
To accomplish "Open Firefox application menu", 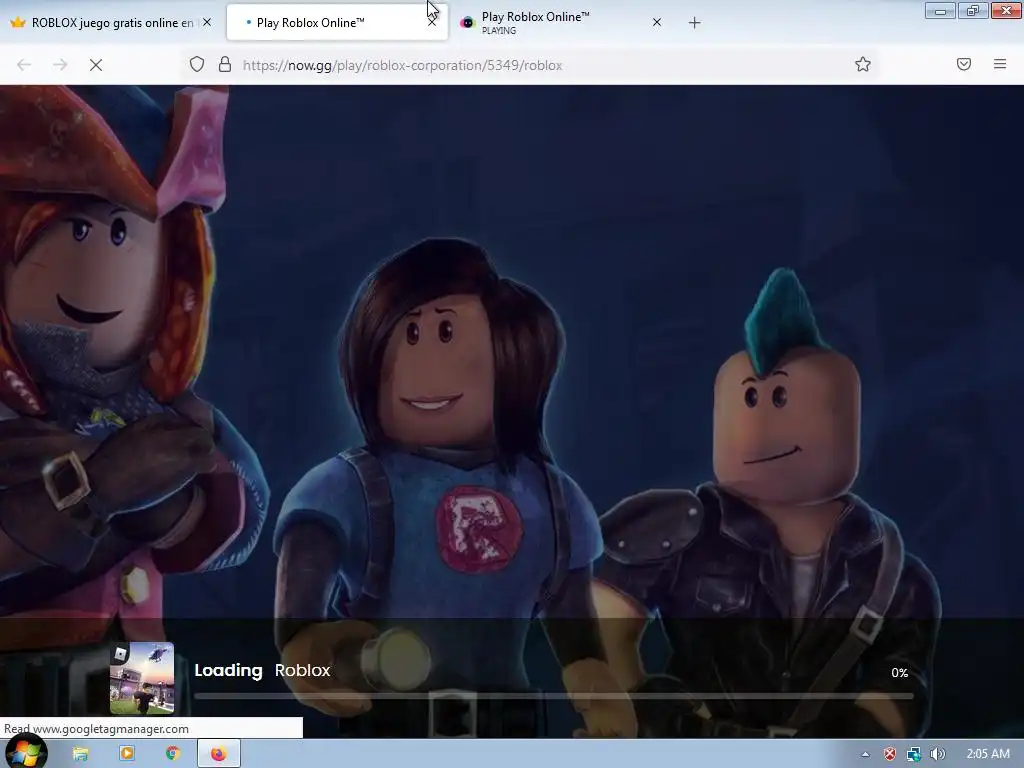I will click(1000, 64).
